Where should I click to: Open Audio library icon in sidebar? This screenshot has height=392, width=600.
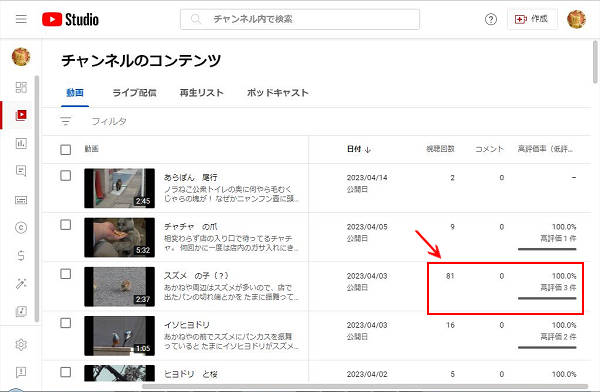click(21, 311)
